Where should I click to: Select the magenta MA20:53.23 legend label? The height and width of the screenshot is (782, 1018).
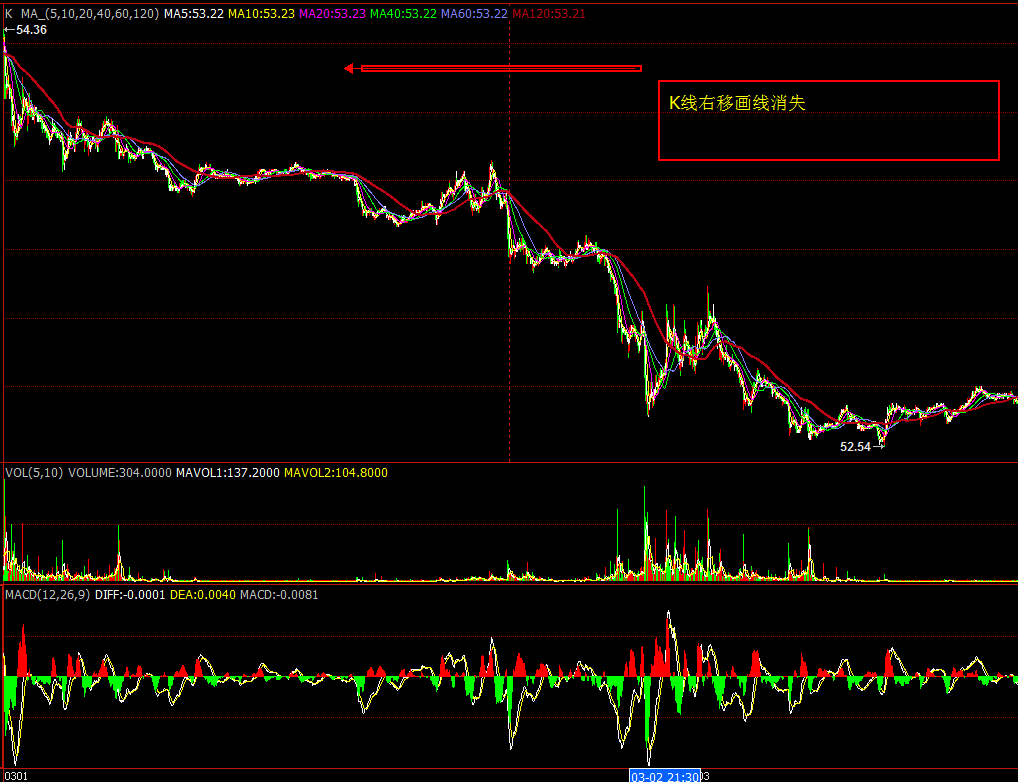(333, 14)
